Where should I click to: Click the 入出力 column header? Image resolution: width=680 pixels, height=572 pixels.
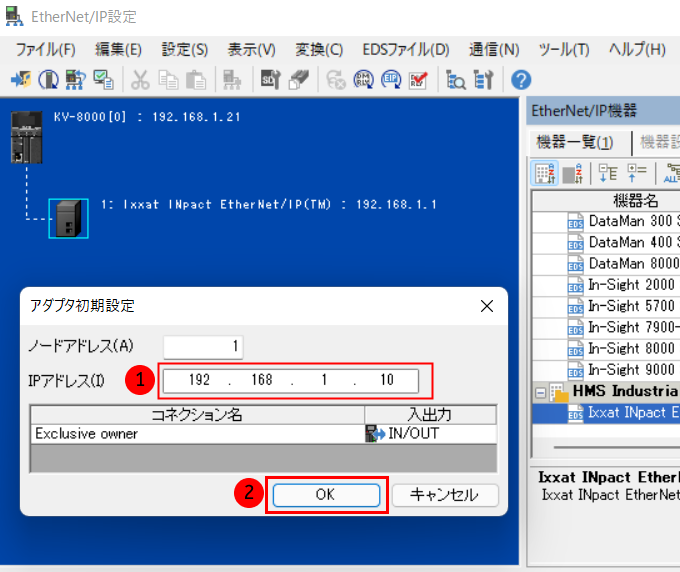click(430, 415)
